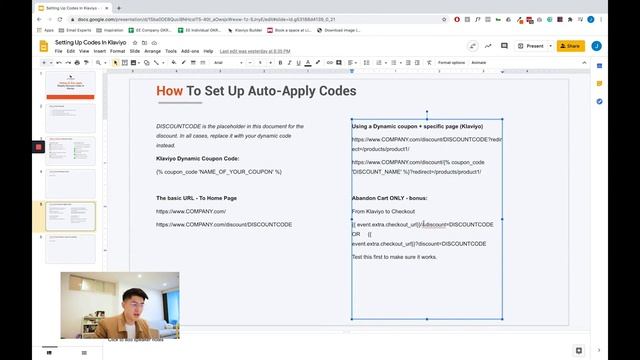
Task: Open the Insert image dropdown arrow
Action: [139, 63]
